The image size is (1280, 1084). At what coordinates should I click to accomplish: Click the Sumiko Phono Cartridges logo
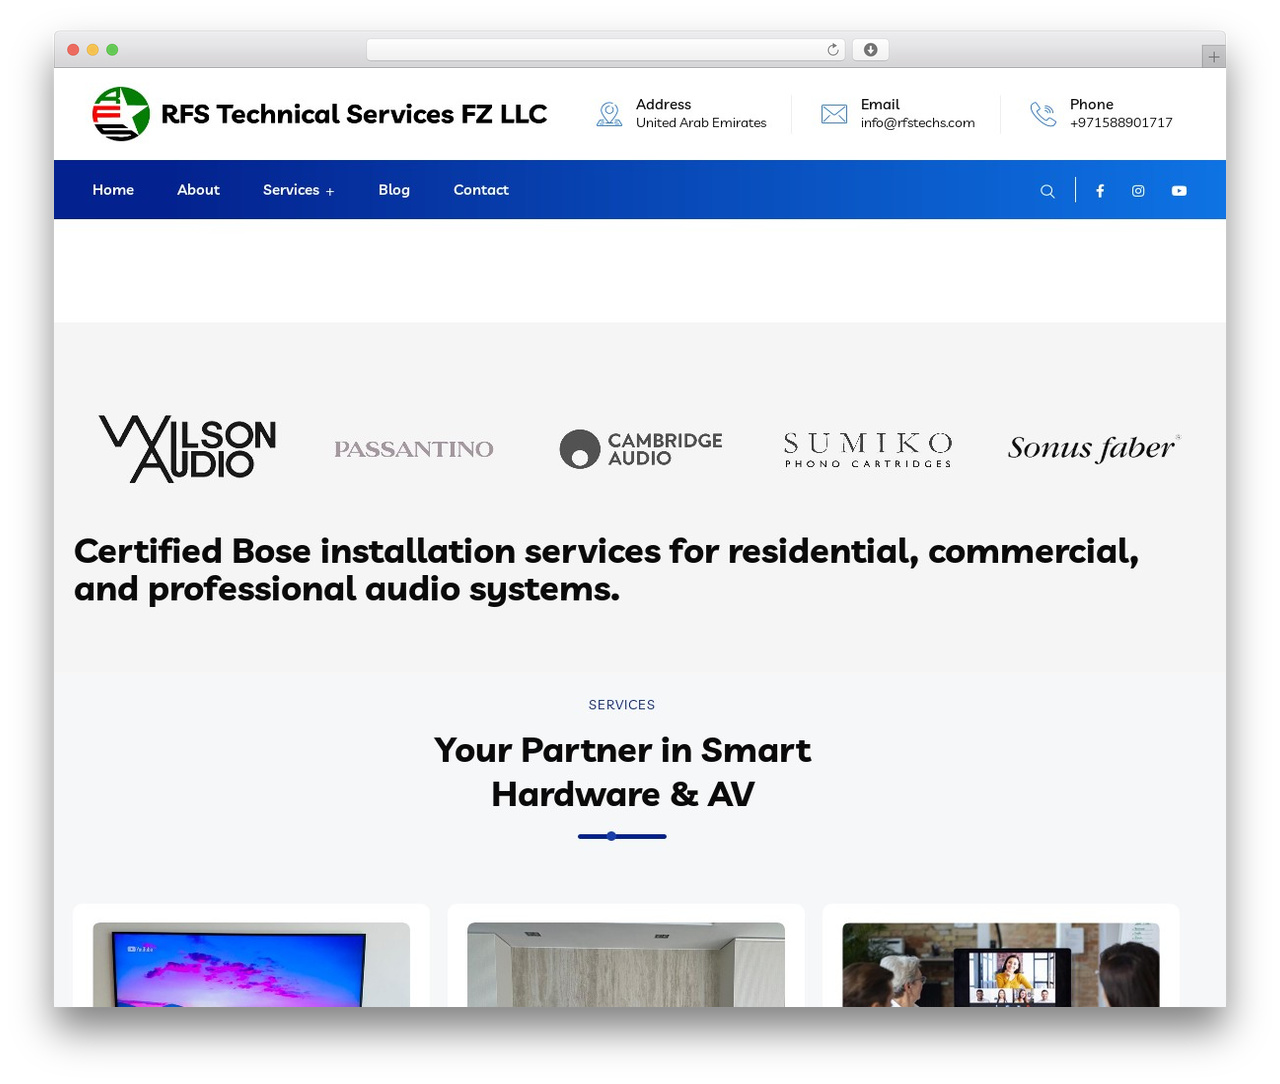(x=867, y=449)
